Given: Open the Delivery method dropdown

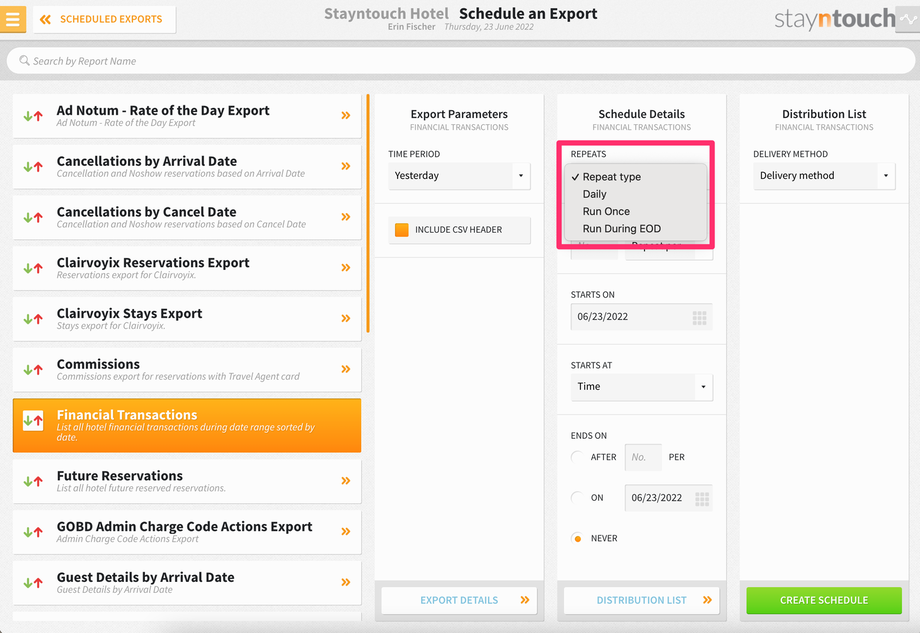Looking at the screenshot, I should 824,176.
